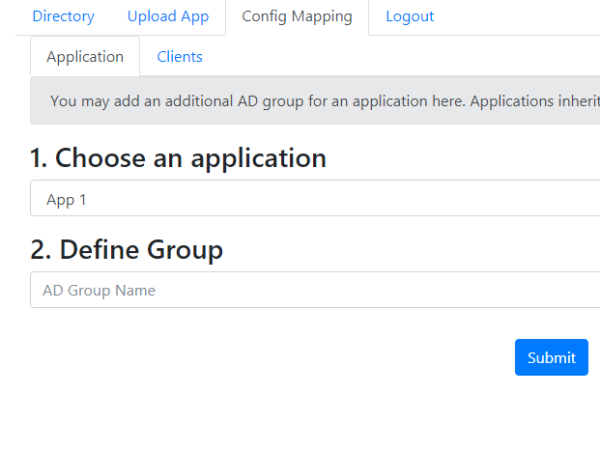Submit the AD group mapping form

(x=551, y=357)
